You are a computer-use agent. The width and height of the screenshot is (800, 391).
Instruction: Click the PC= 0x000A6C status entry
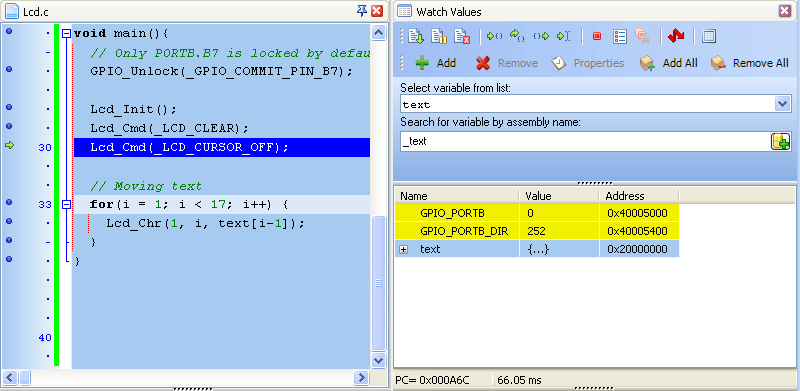tap(433, 380)
